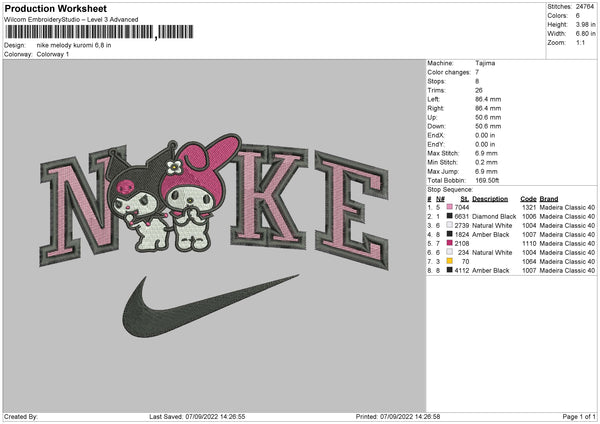The height and width of the screenshot is (424, 600).
Task: Click the 'Left:' label
Action: [433, 99]
